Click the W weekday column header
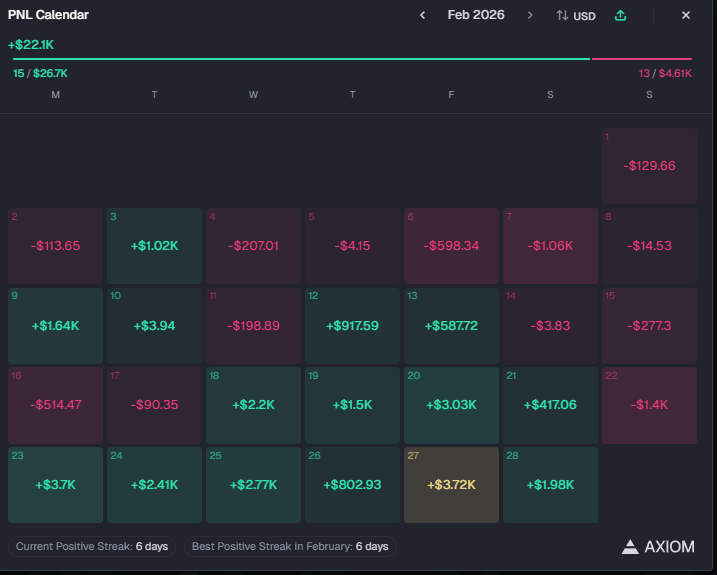Screen dimensions: 717x575 (253, 95)
